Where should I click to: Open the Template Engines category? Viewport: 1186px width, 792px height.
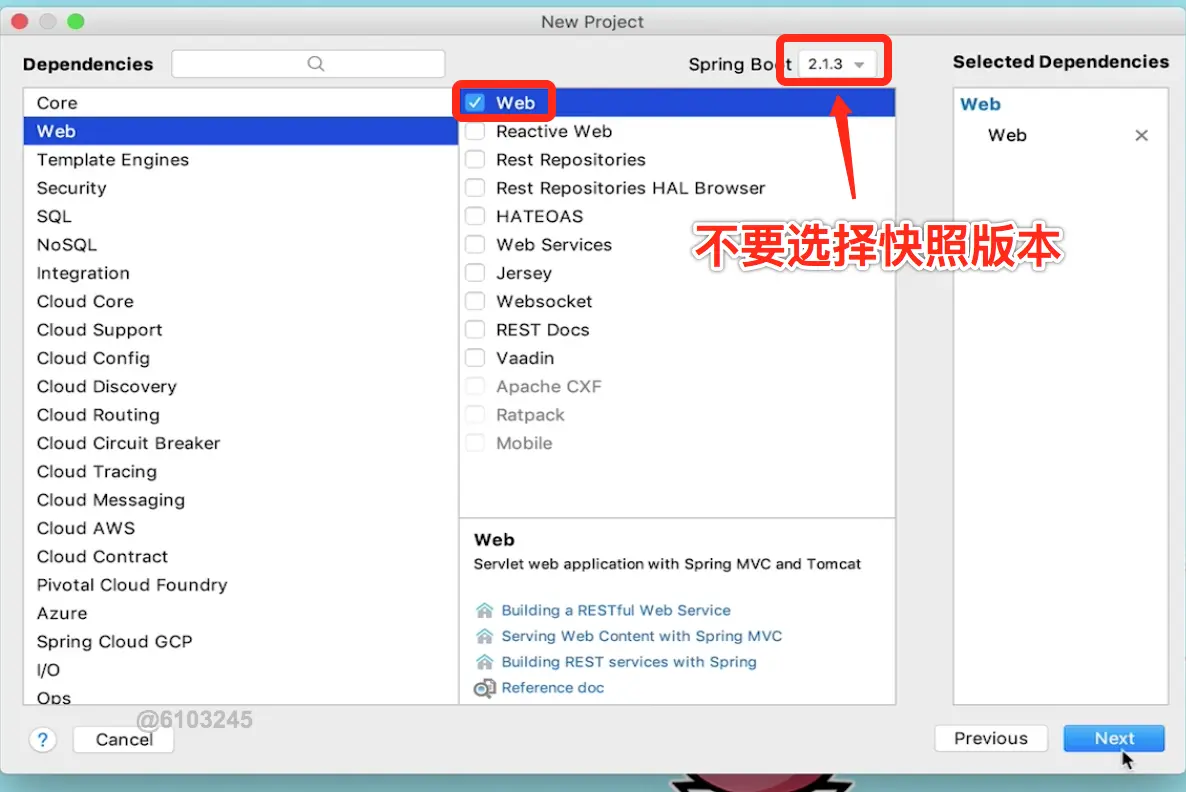241,160
